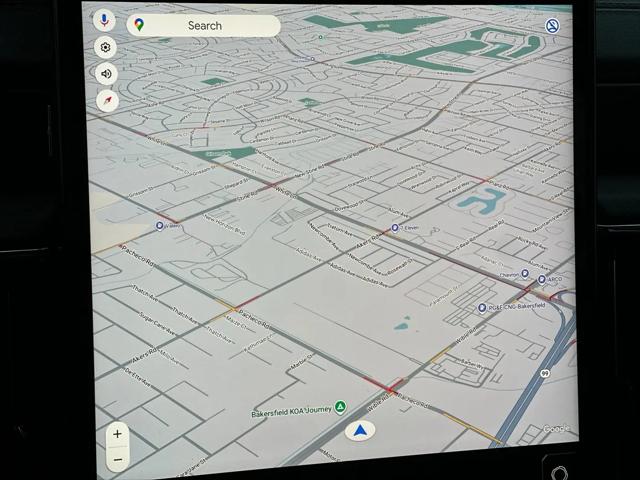
Task: Tap the "PG&E CNG-Bakersfield" label
Action: [516, 306]
